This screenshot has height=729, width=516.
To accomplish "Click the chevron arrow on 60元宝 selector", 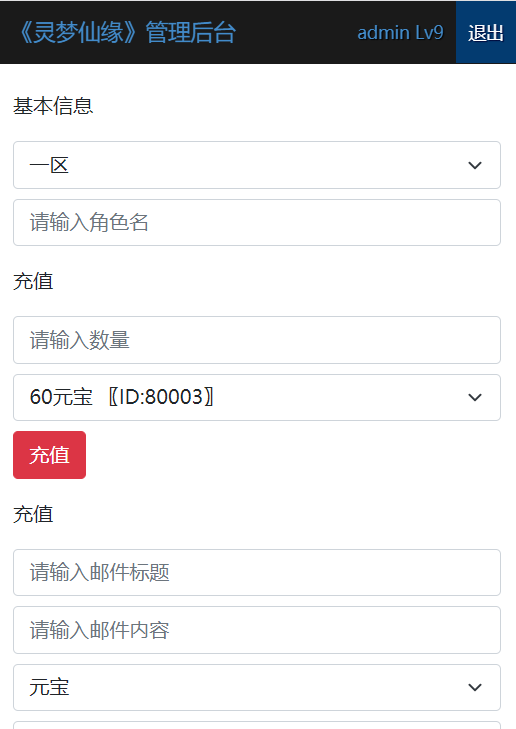I will point(475,398).
